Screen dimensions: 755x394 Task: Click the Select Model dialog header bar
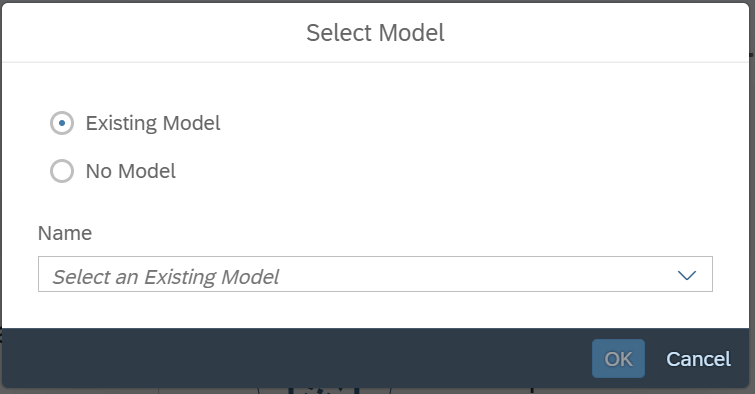pos(375,33)
